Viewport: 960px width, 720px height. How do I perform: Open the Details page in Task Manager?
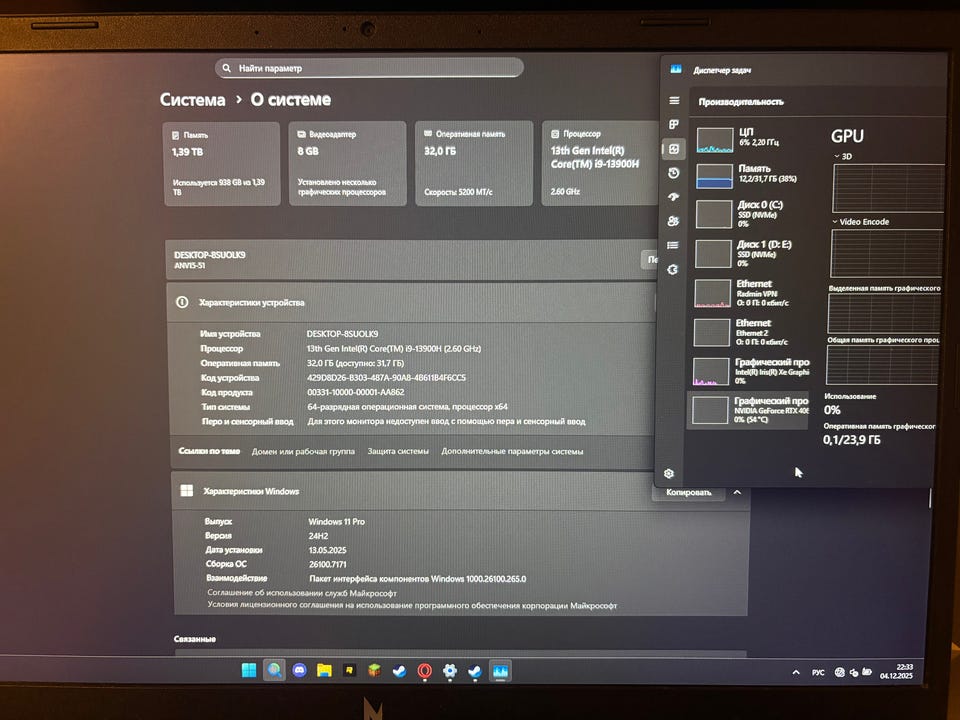(x=673, y=246)
